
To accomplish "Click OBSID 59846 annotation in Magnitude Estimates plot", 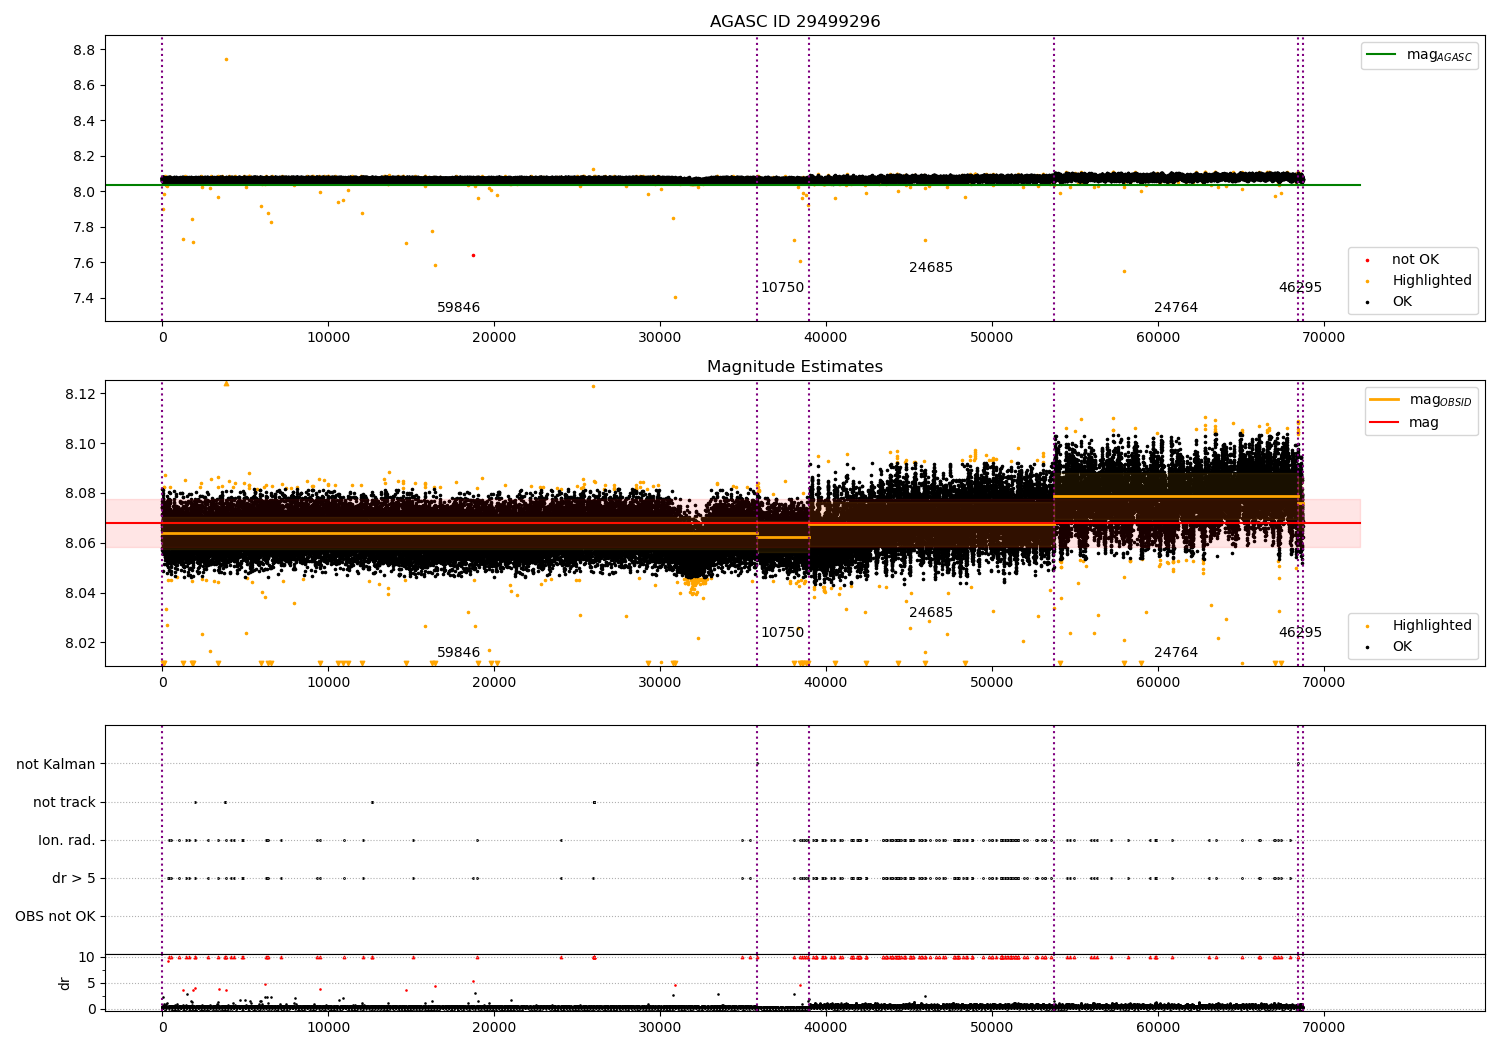I will coord(458,653).
